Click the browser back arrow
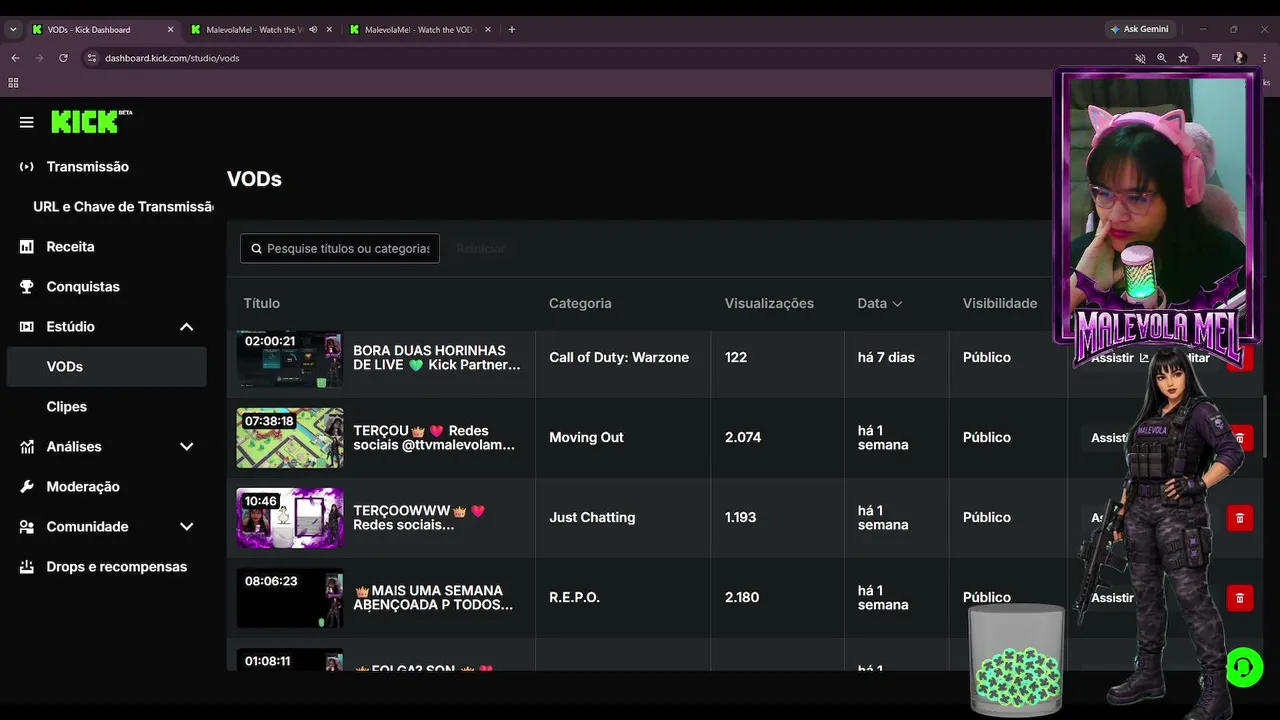This screenshot has width=1280, height=720. (x=15, y=58)
